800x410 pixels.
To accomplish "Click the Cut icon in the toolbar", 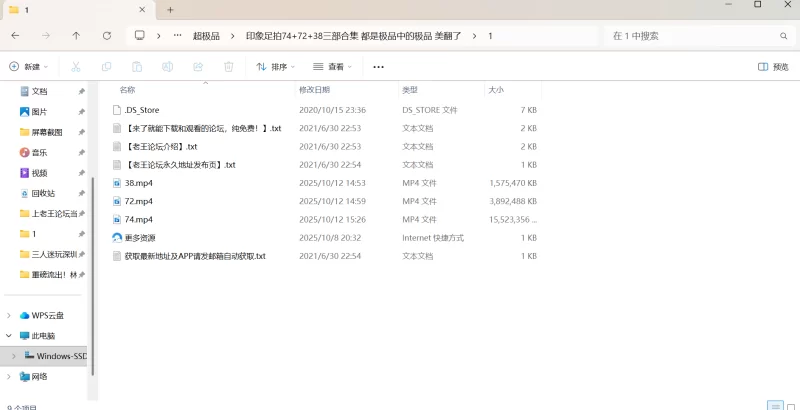I will pyautogui.click(x=76, y=67).
